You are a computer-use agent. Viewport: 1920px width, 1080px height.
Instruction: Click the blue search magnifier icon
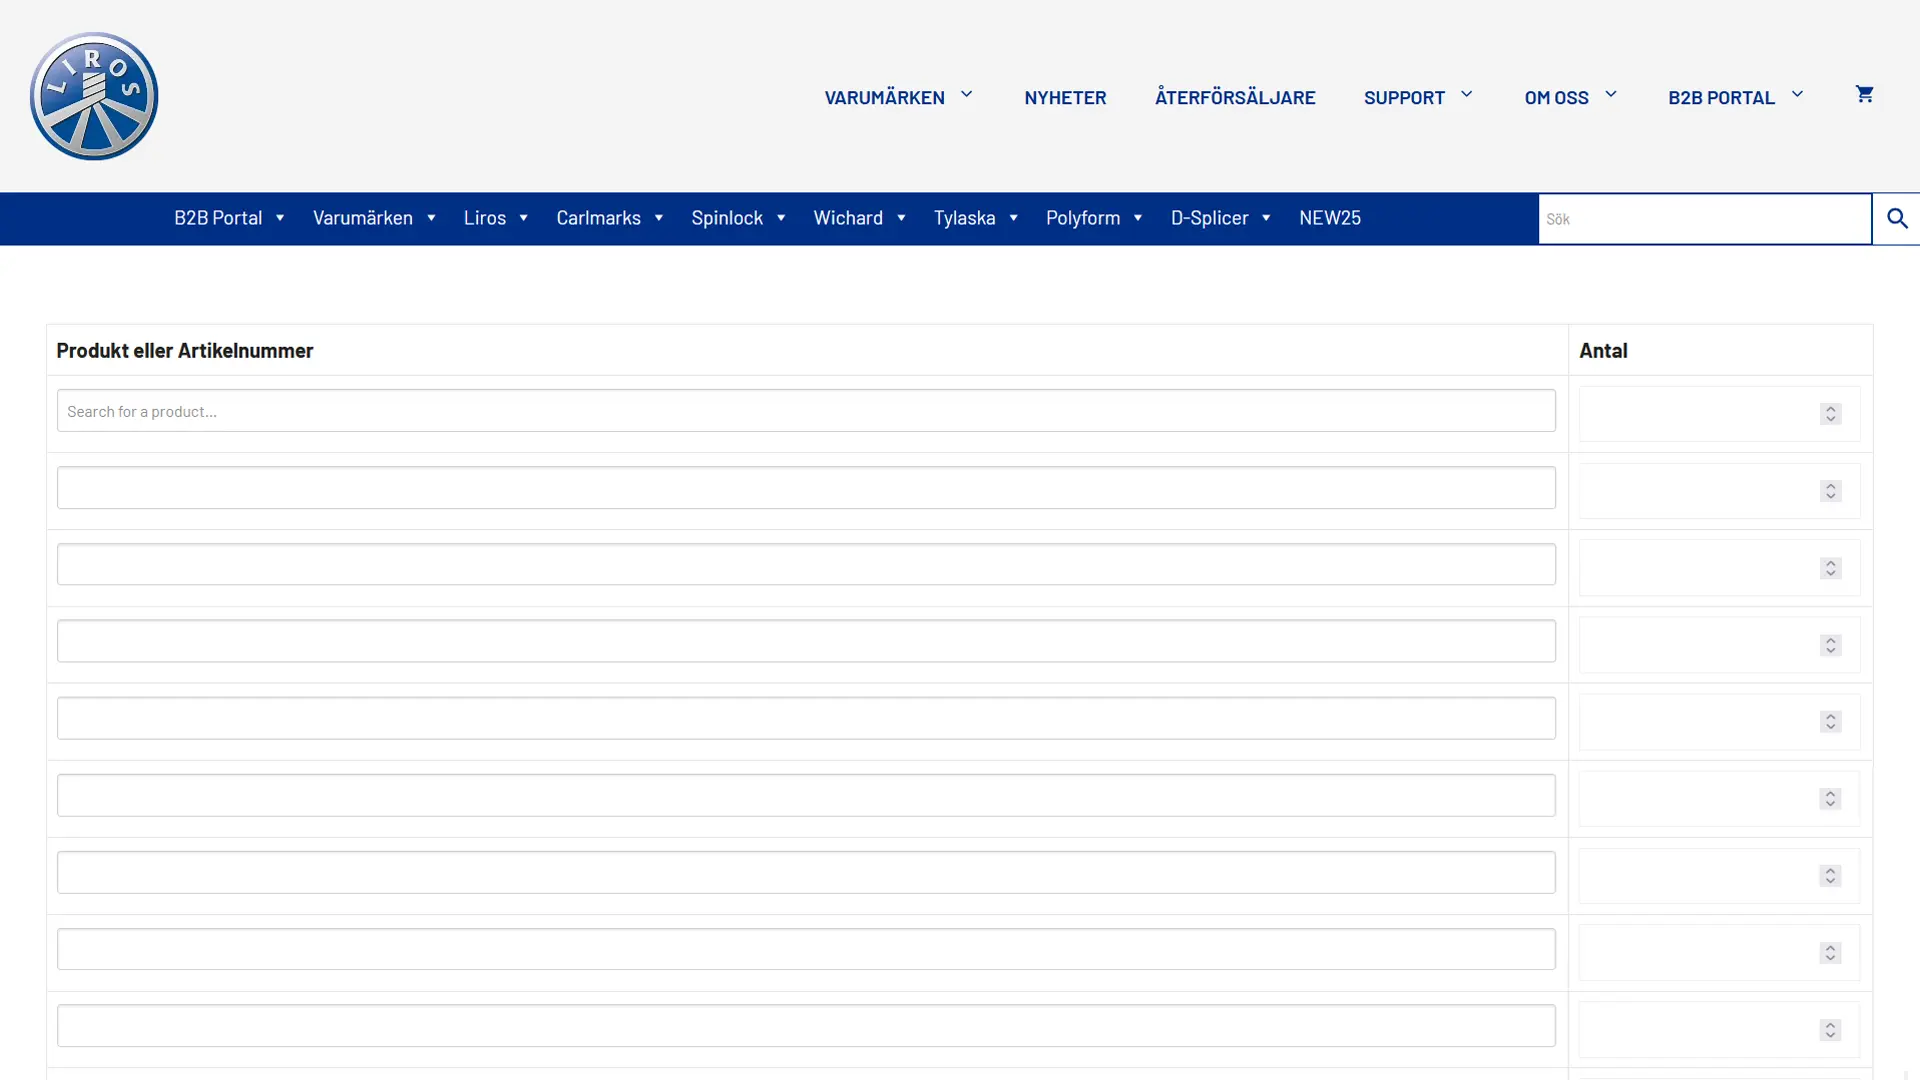(1896, 219)
